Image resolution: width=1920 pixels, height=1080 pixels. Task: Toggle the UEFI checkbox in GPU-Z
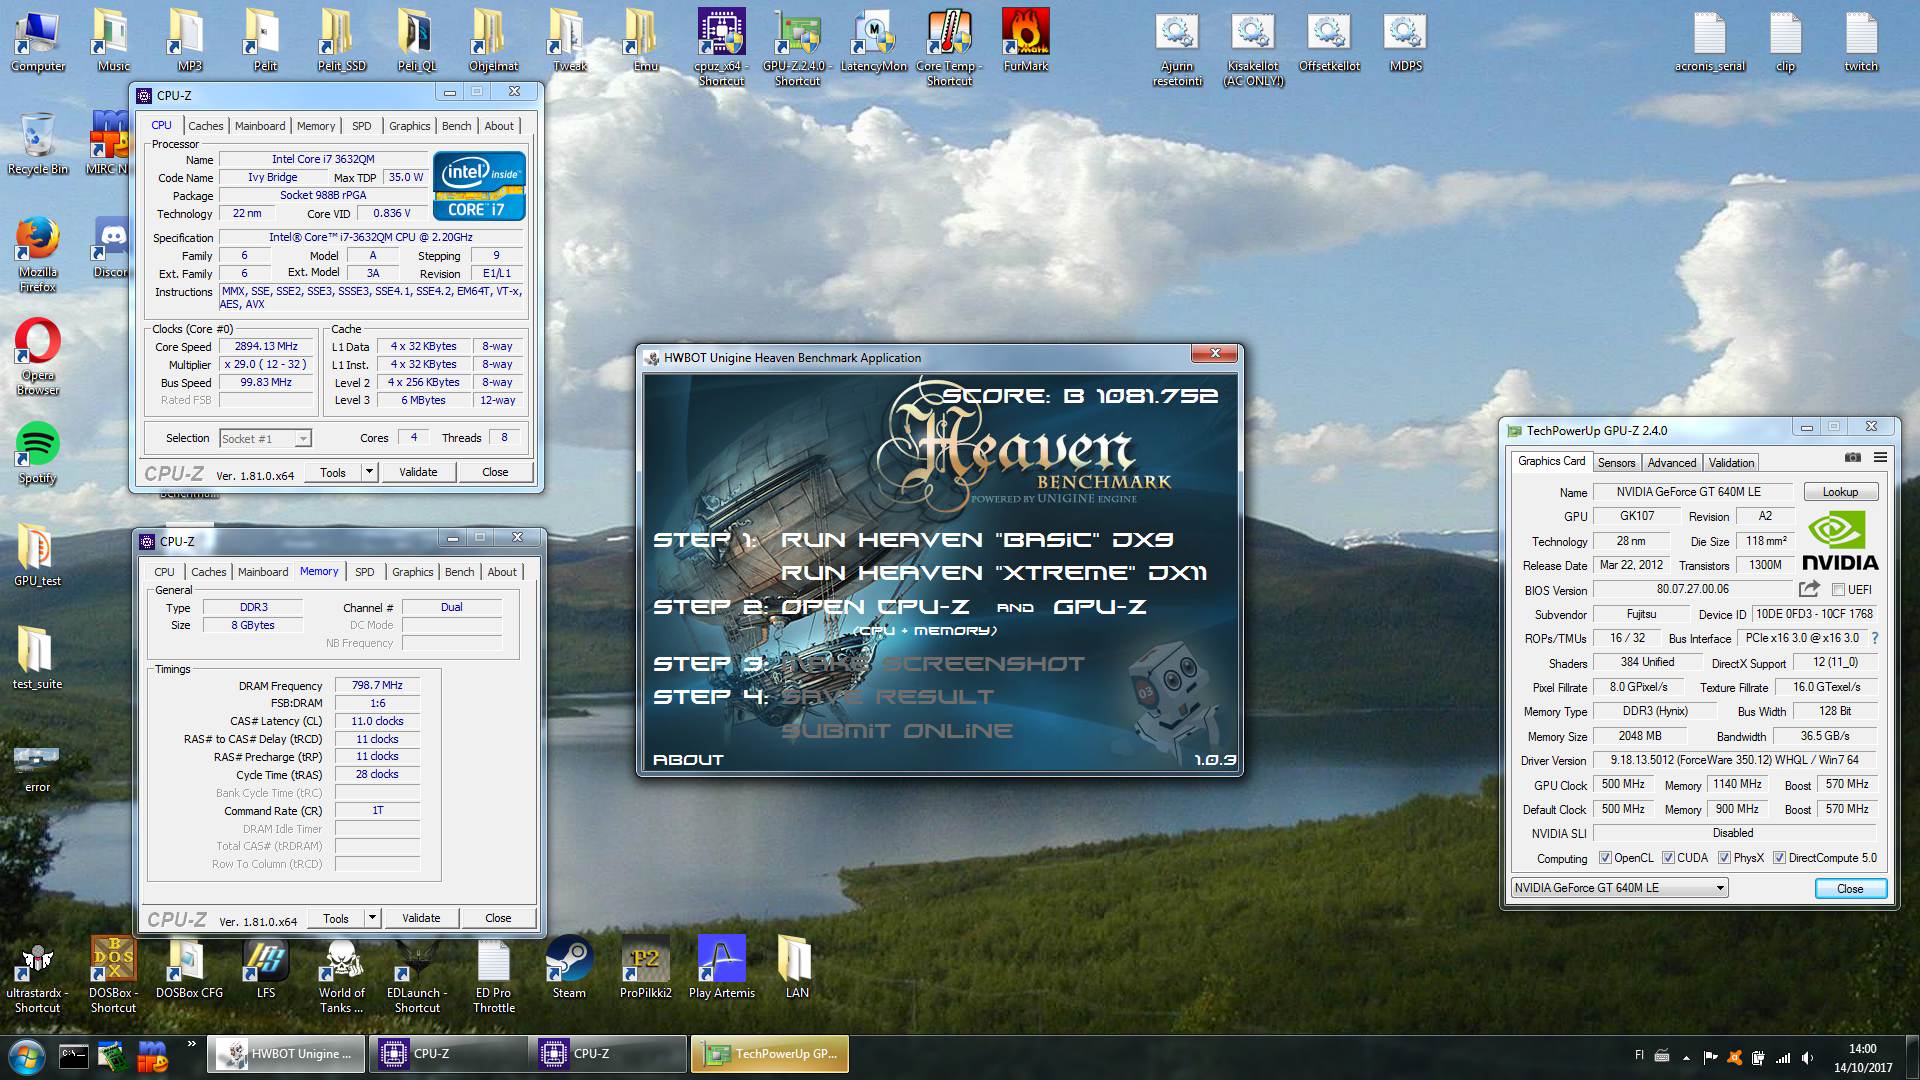point(1838,590)
